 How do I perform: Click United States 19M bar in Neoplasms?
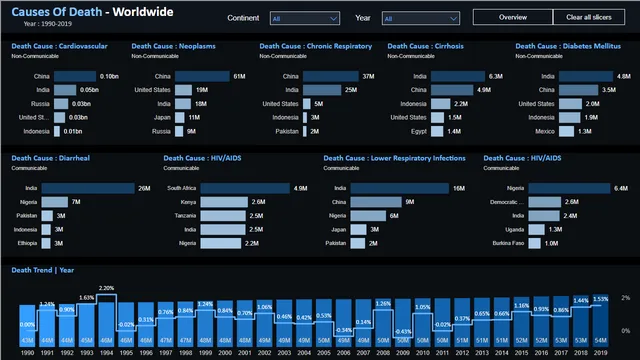(x=183, y=90)
